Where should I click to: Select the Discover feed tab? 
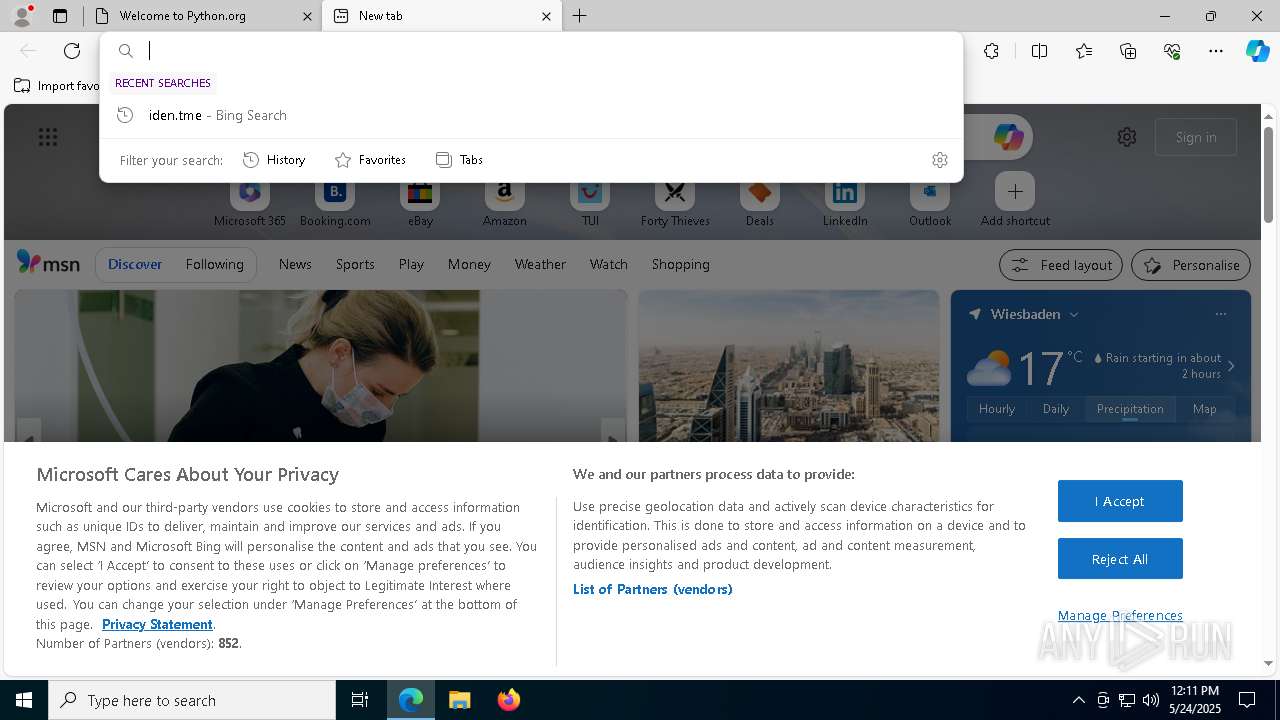pyautogui.click(x=135, y=264)
